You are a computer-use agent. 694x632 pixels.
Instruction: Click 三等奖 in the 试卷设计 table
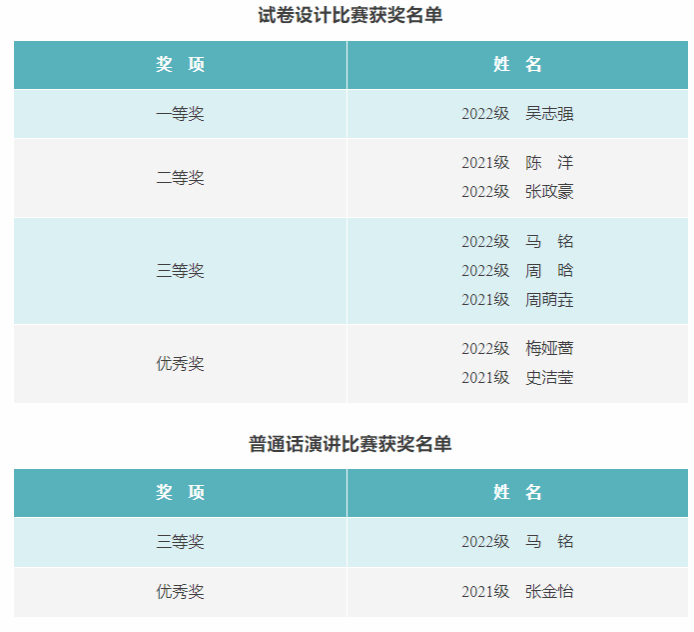180,271
